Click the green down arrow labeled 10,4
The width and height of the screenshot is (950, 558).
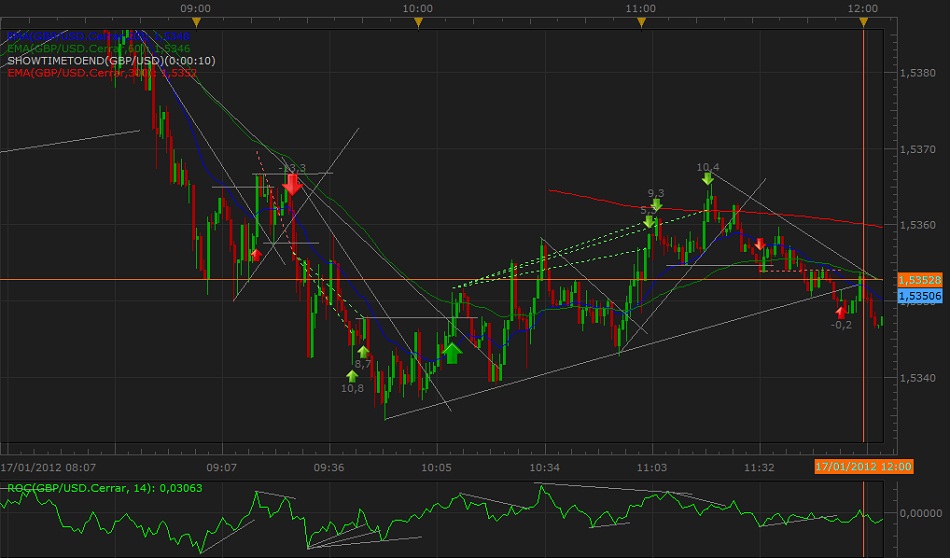(x=707, y=179)
